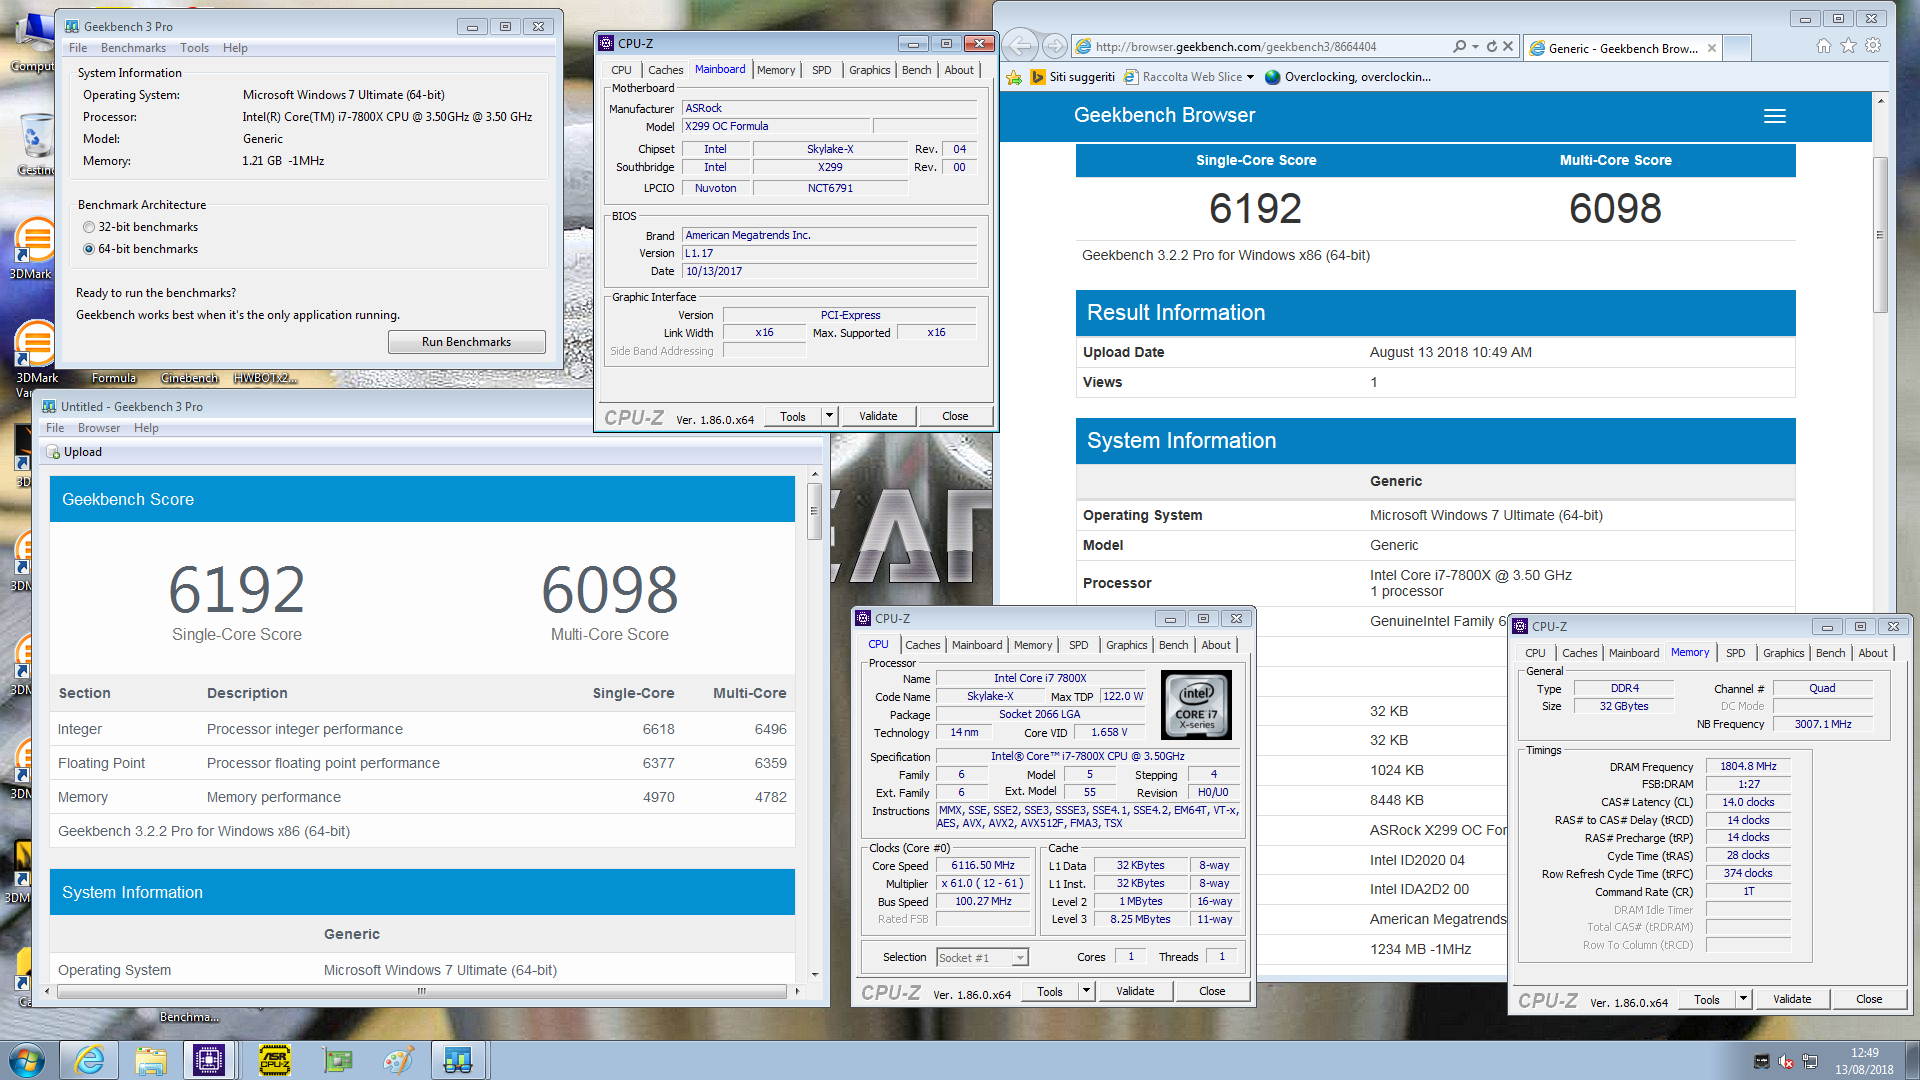Click IE page vertical scrollbar thumb

tap(1880, 235)
